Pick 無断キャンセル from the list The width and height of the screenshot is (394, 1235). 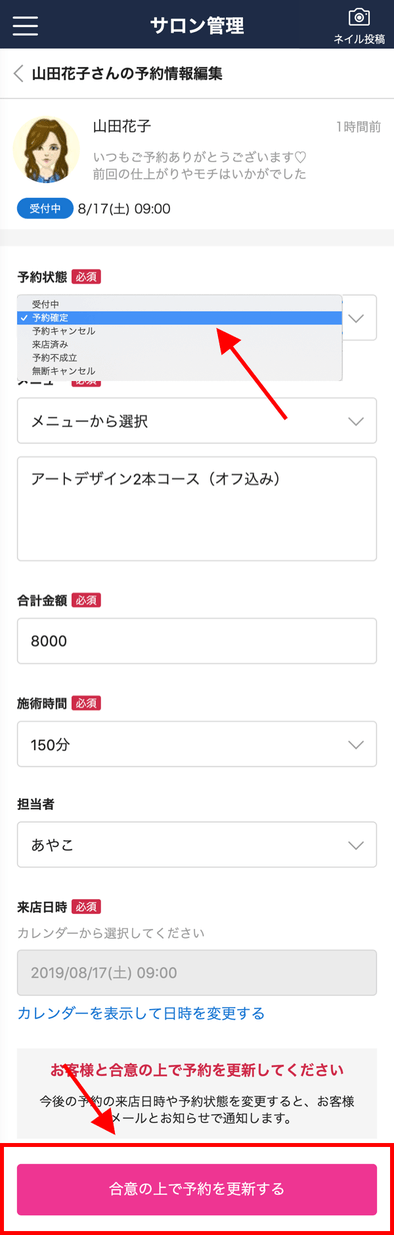(x=180, y=371)
